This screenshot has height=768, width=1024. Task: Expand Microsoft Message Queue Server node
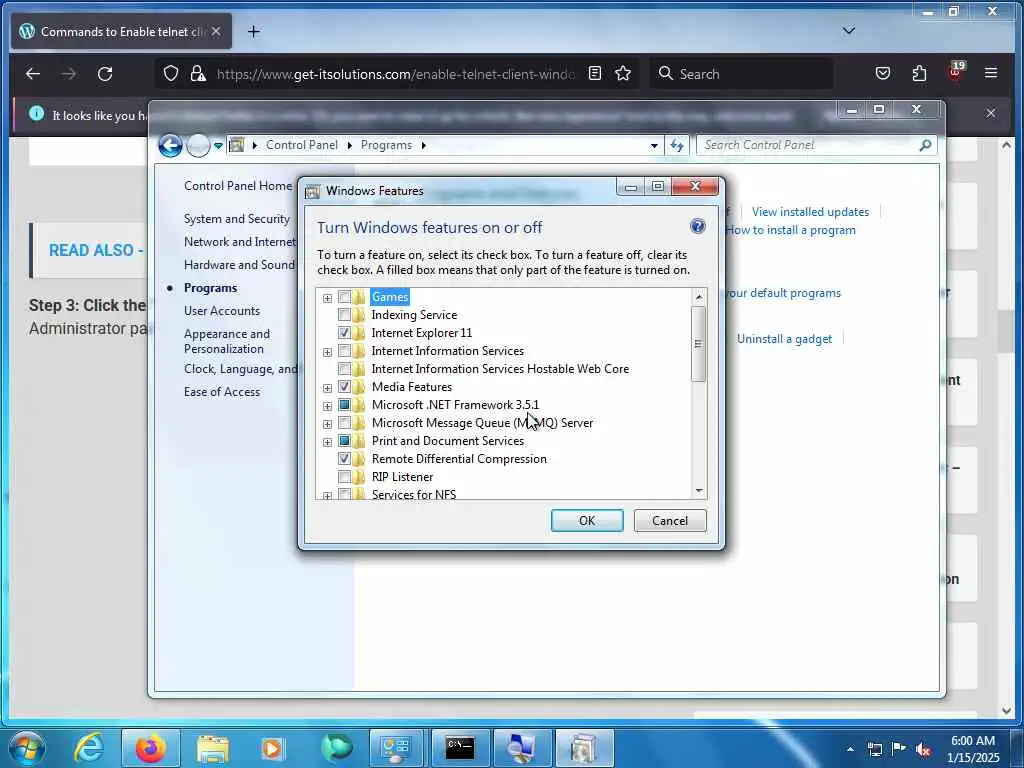click(x=327, y=424)
